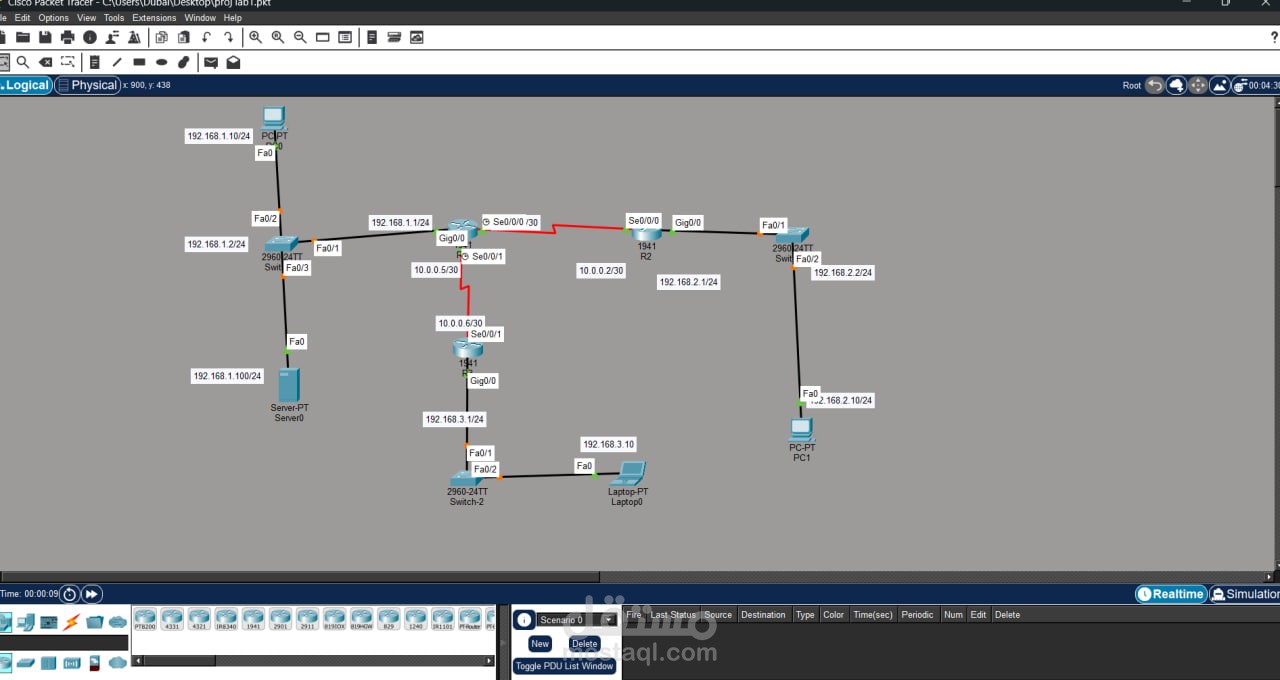The height and width of the screenshot is (680, 1280).
Task: Click Toggle PDU List Window button
Action: tap(565, 666)
